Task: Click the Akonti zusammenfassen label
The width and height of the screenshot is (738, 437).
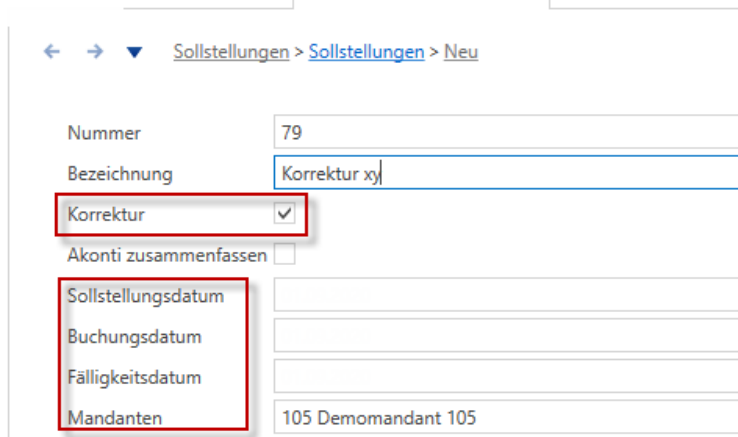Action: coord(167,255)
